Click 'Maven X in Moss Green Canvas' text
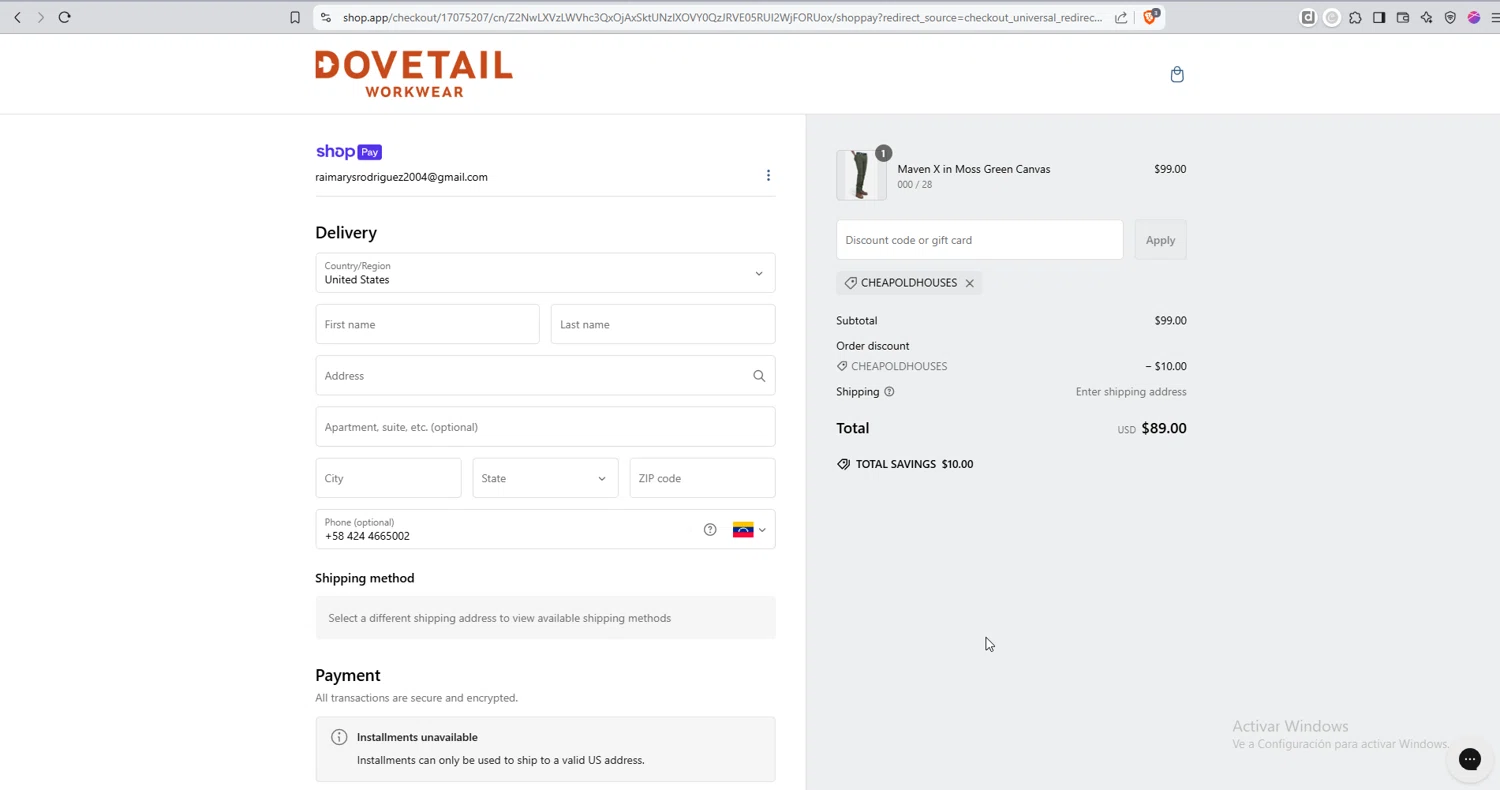The width and height of the screenshot is (1500, 790). tap(973, 169)
